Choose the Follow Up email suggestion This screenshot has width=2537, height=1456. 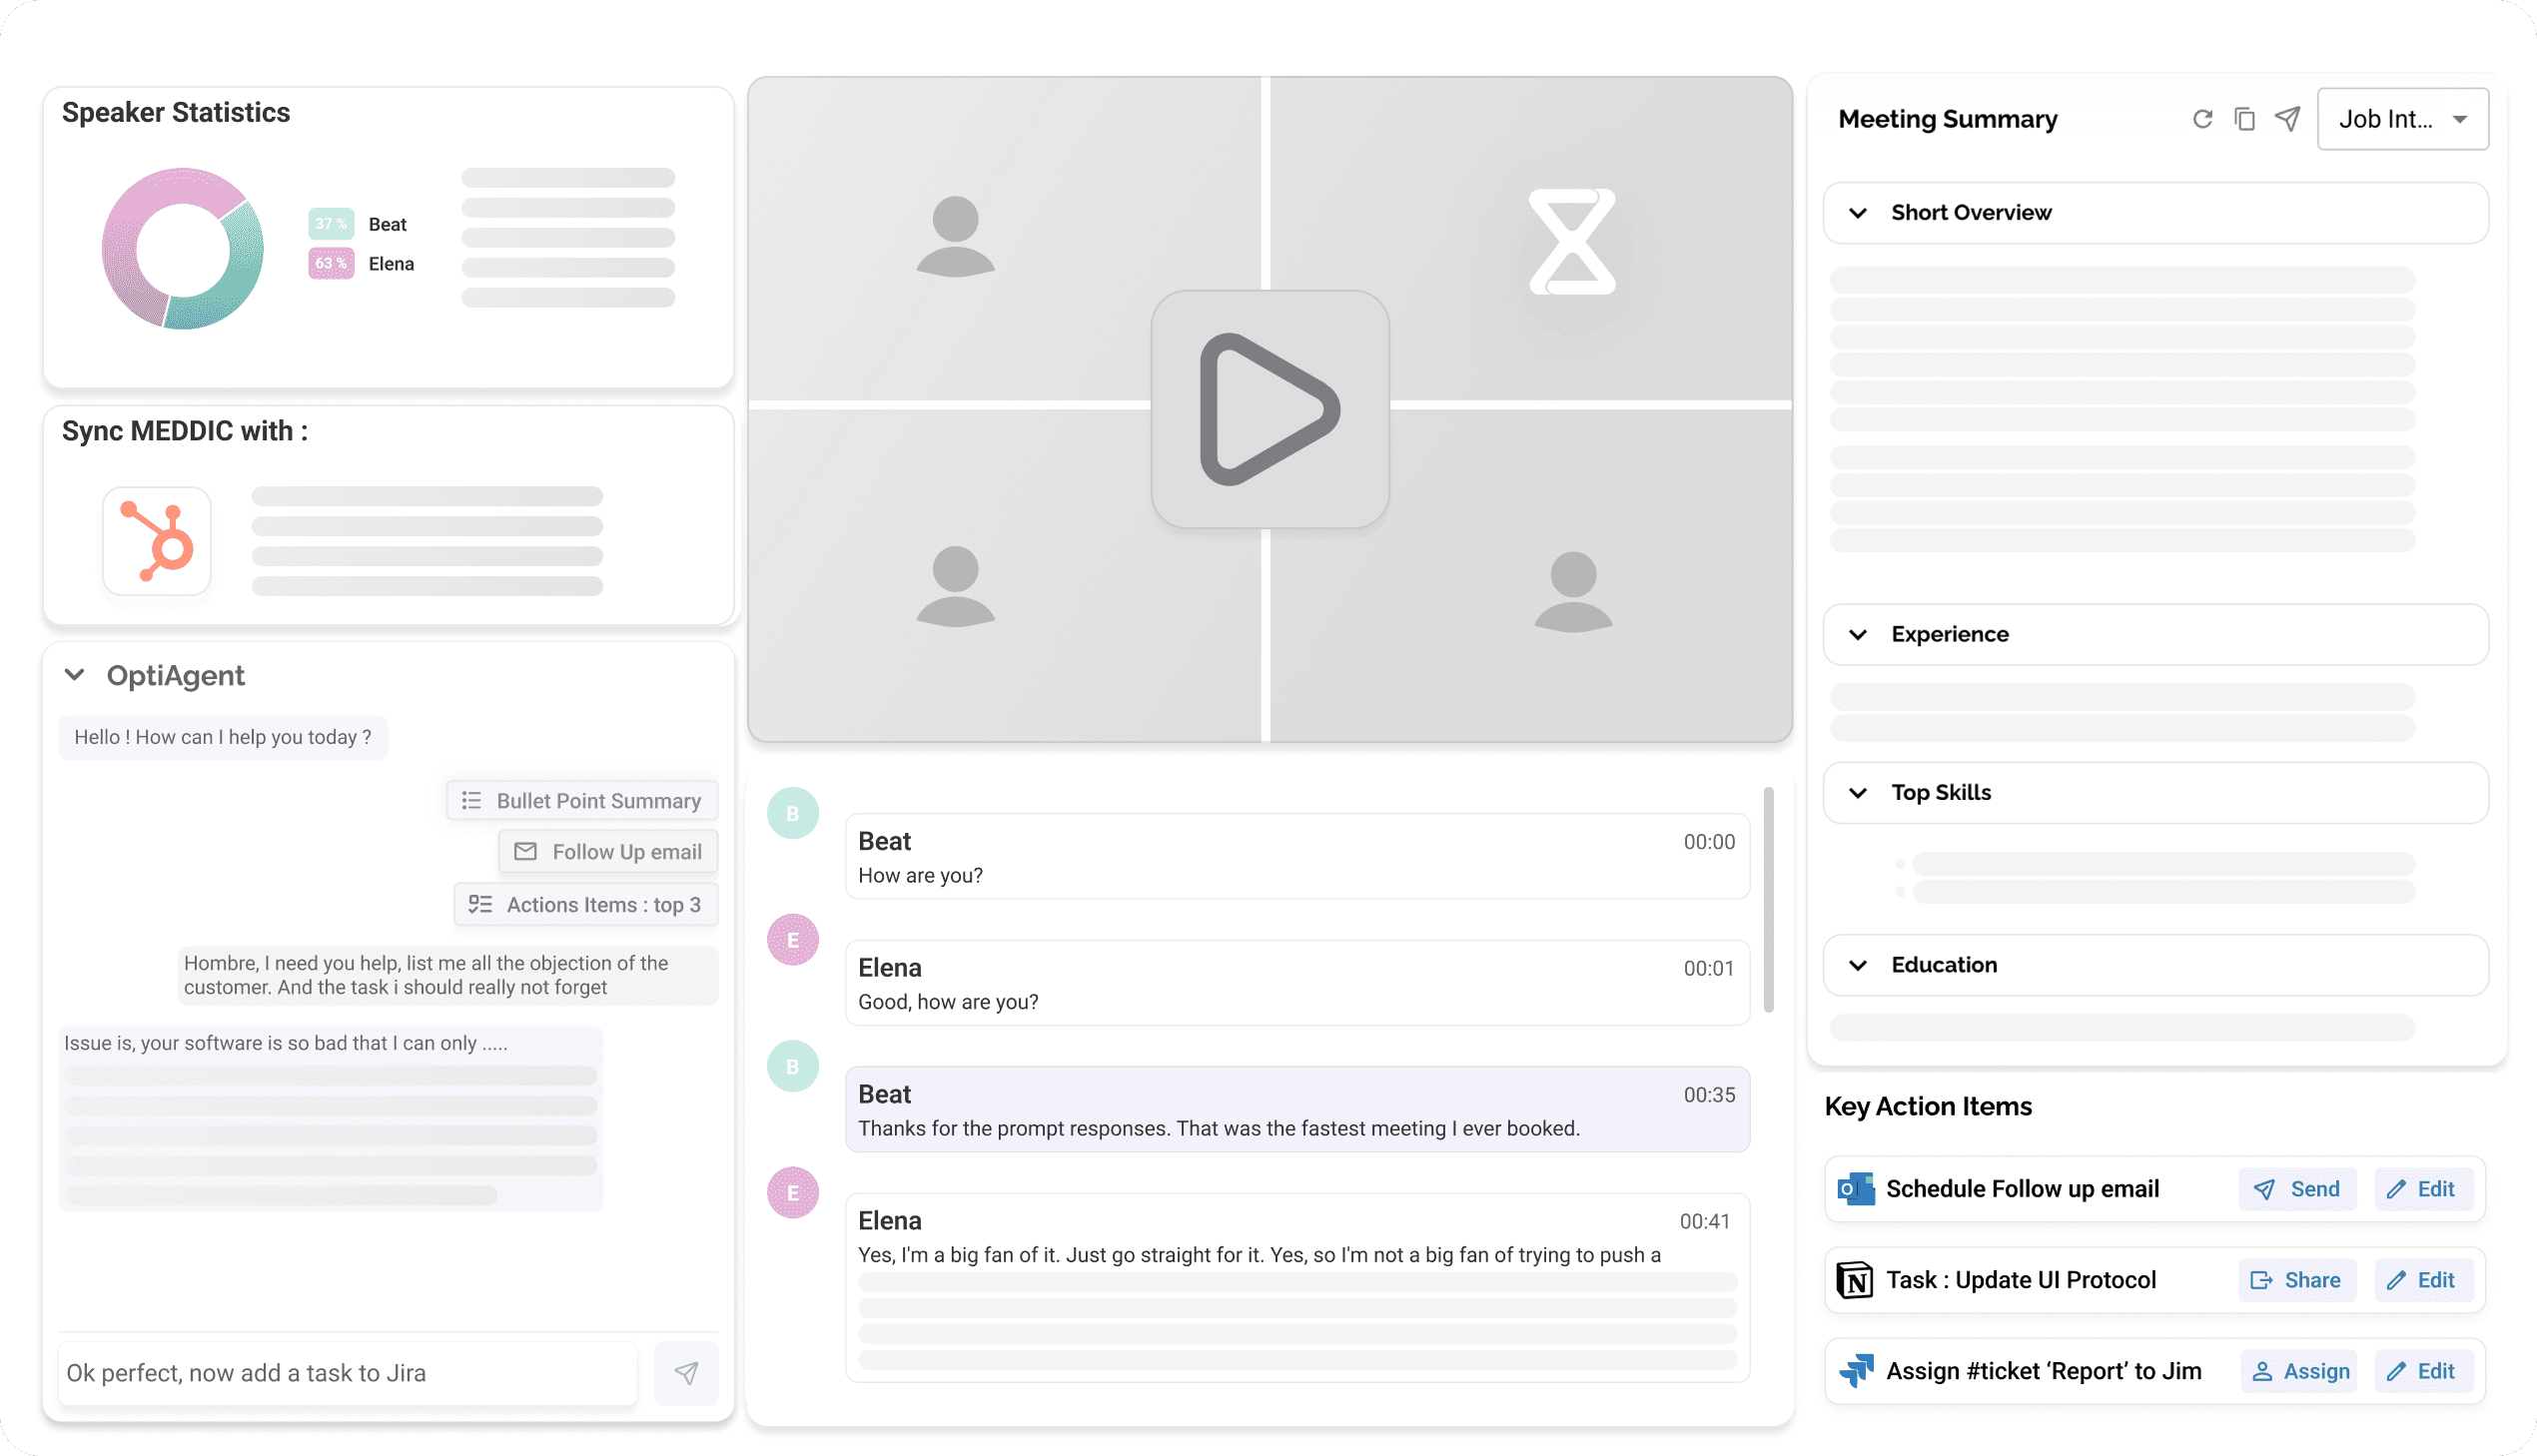pos(608,852)
